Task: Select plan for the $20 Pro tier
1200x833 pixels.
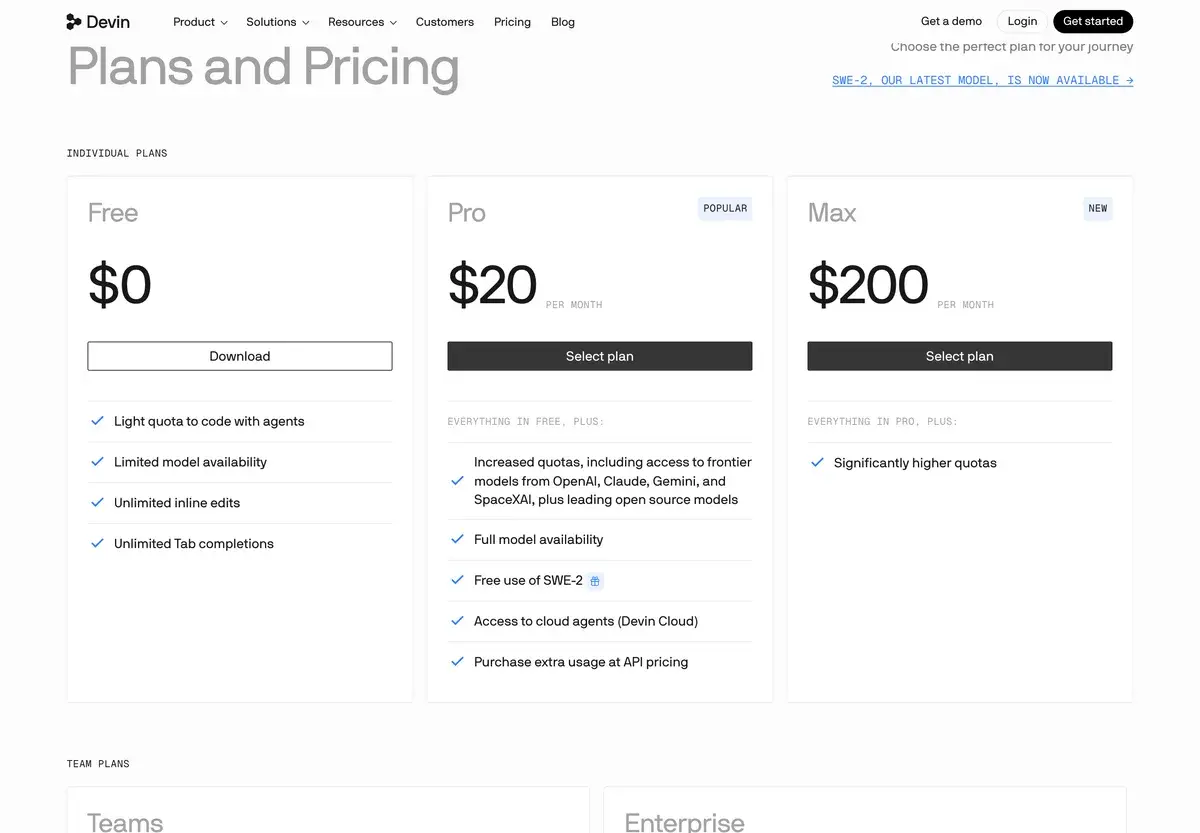Action: 600,356
